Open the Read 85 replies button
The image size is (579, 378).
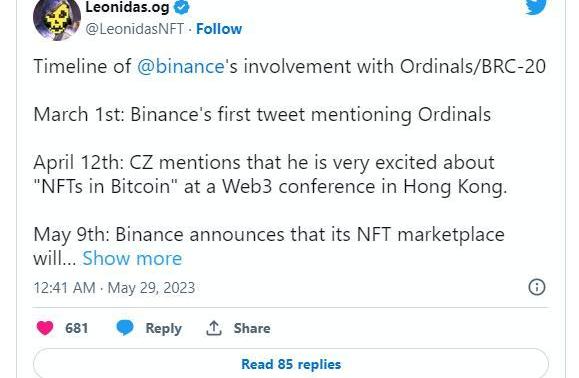(x=291, y=364)
